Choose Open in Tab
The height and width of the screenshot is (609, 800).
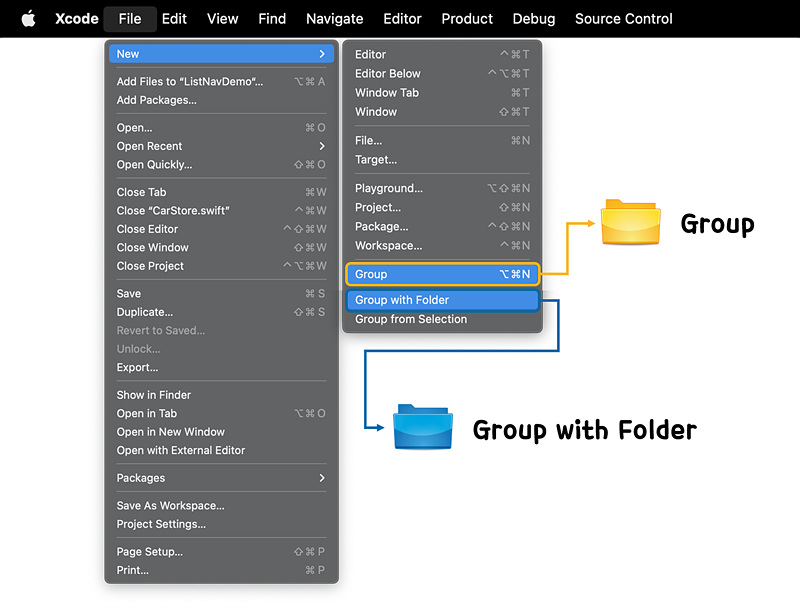(221, 413)
